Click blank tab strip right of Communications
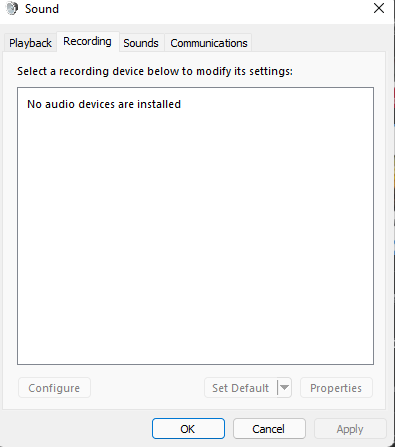The width and height of the screenshot is (395, 447). [x=318, y=43]
